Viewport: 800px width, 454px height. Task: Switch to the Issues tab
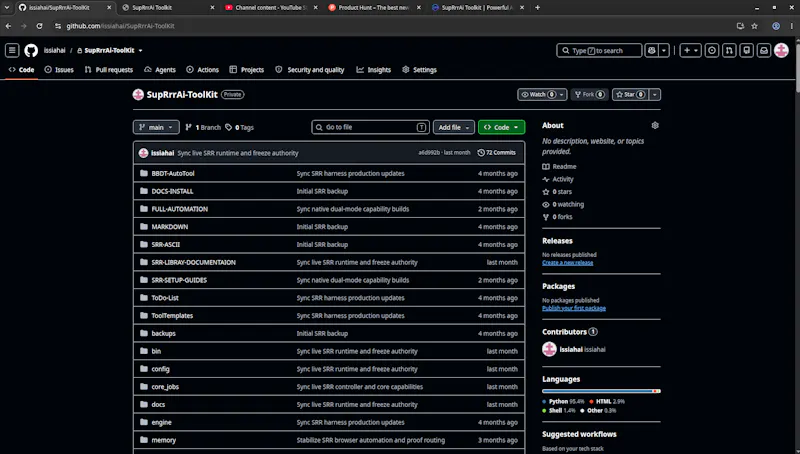click(x=59, y=70)
